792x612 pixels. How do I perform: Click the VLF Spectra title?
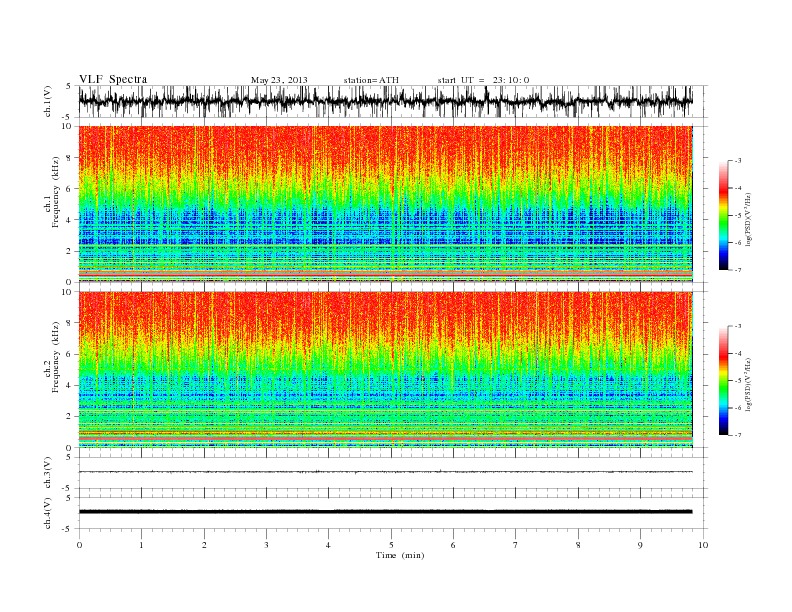tap(113, 79)
